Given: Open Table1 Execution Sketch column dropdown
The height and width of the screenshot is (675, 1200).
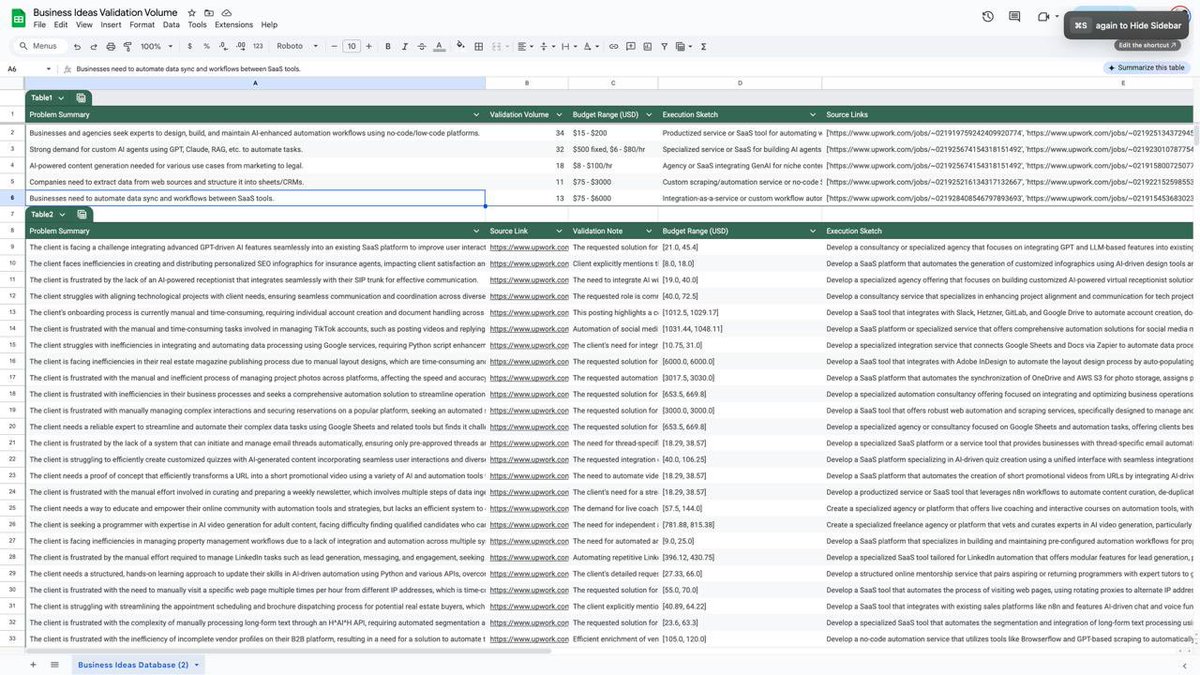Looking at the screenshot, I should [x=813, y=114].
